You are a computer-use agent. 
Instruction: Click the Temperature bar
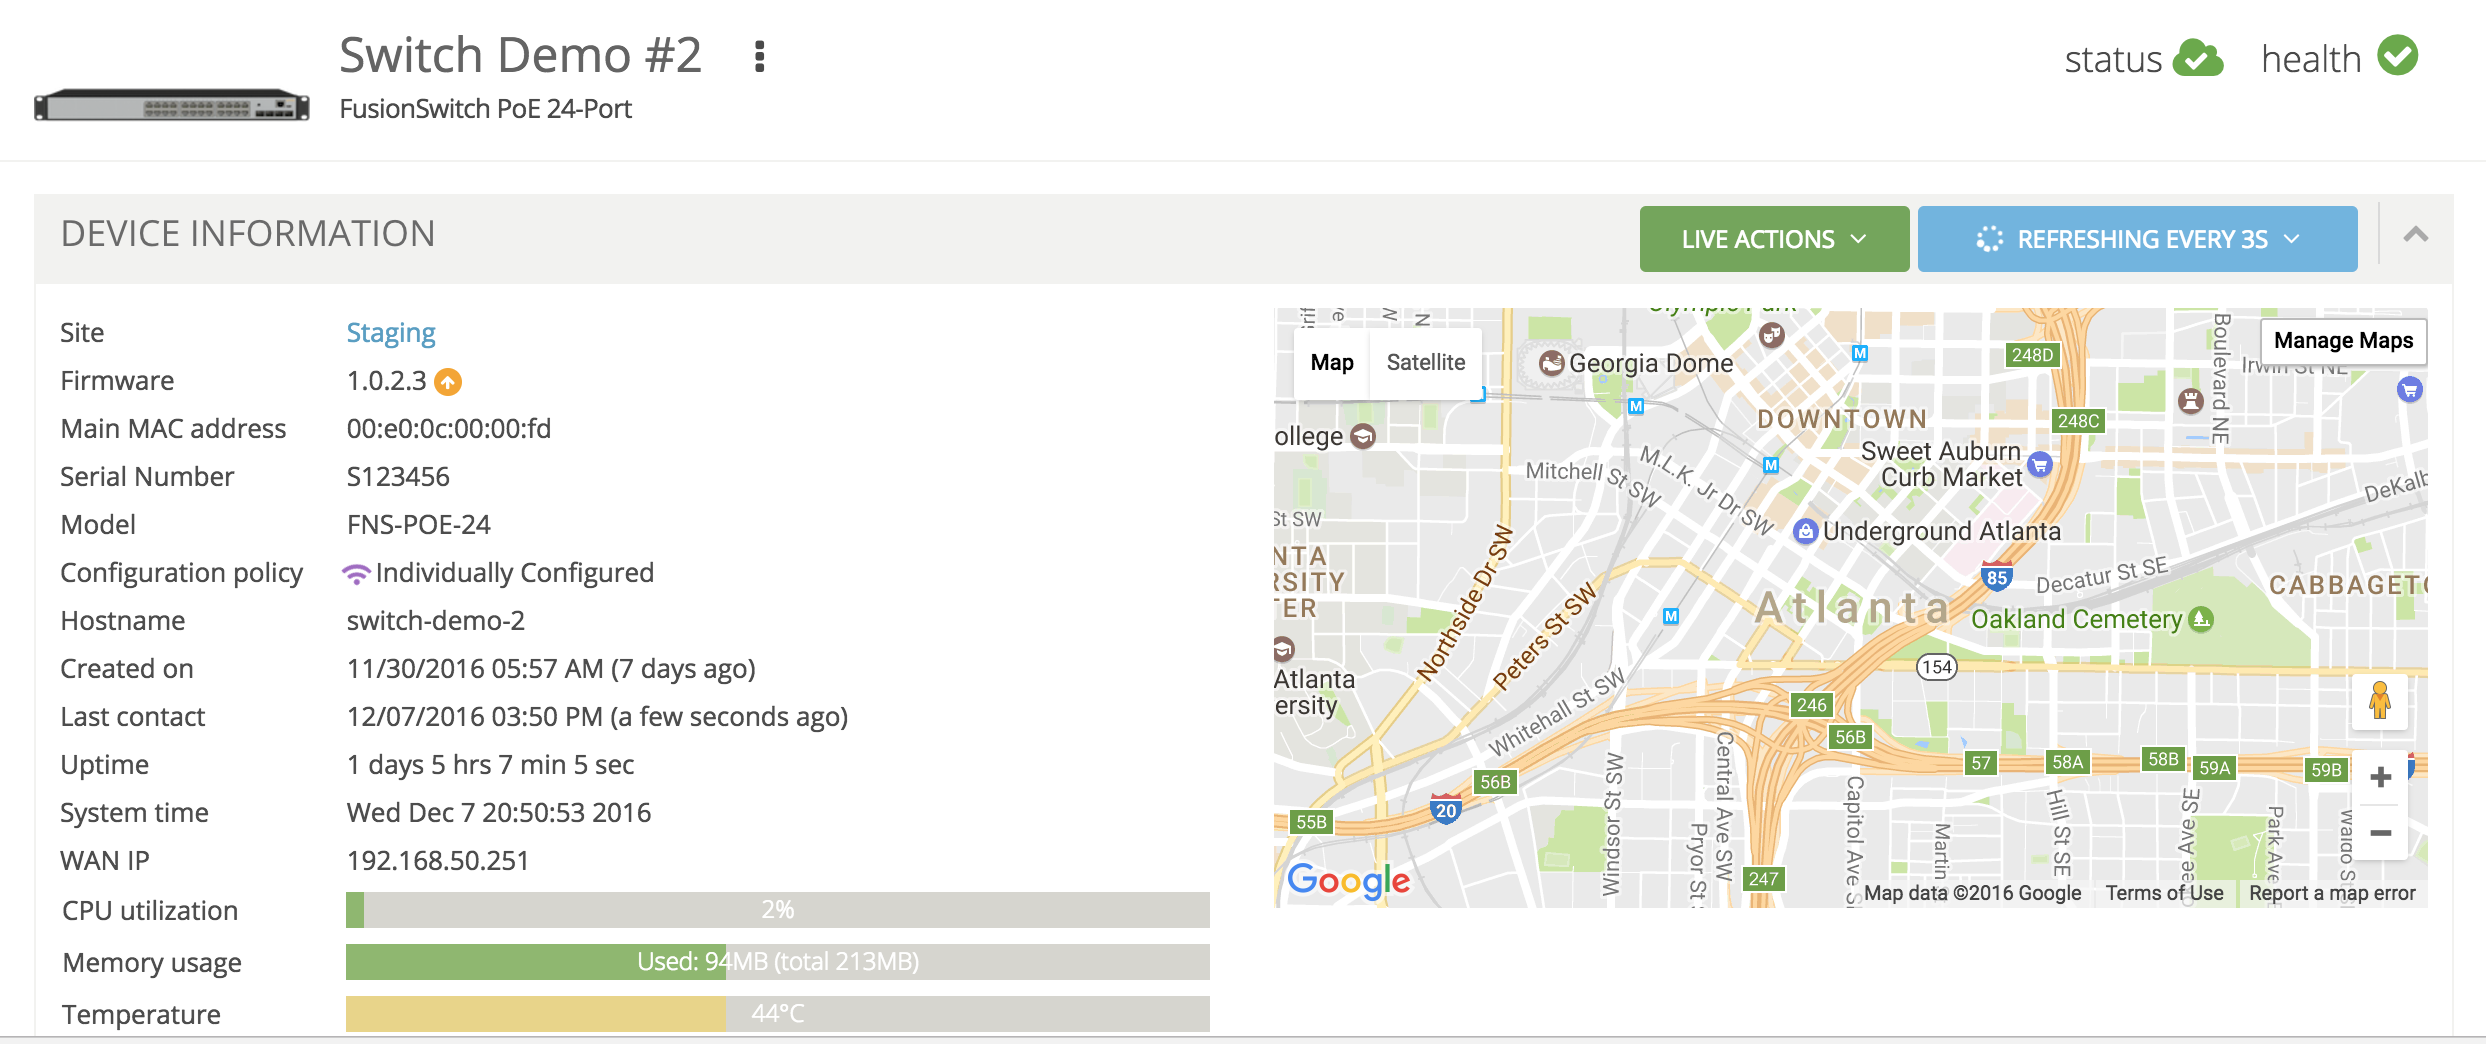pyautogui.click(x=777, y=1014)
